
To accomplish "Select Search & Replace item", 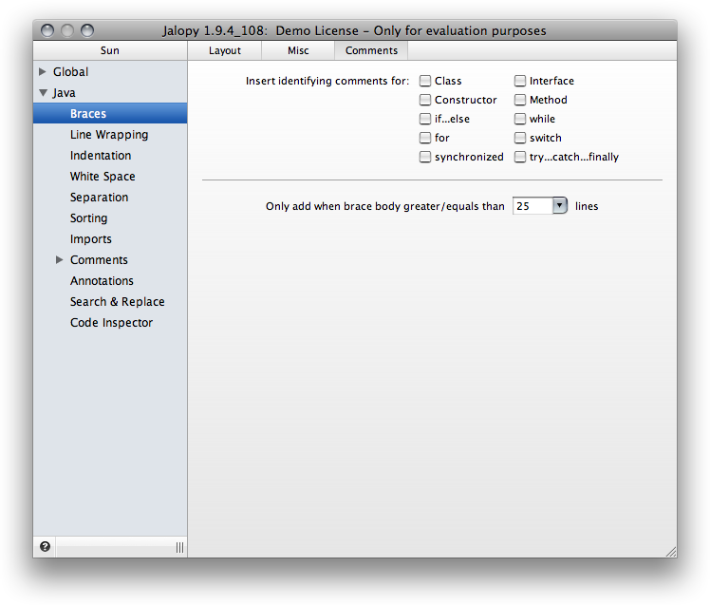I will pos(117,302).
